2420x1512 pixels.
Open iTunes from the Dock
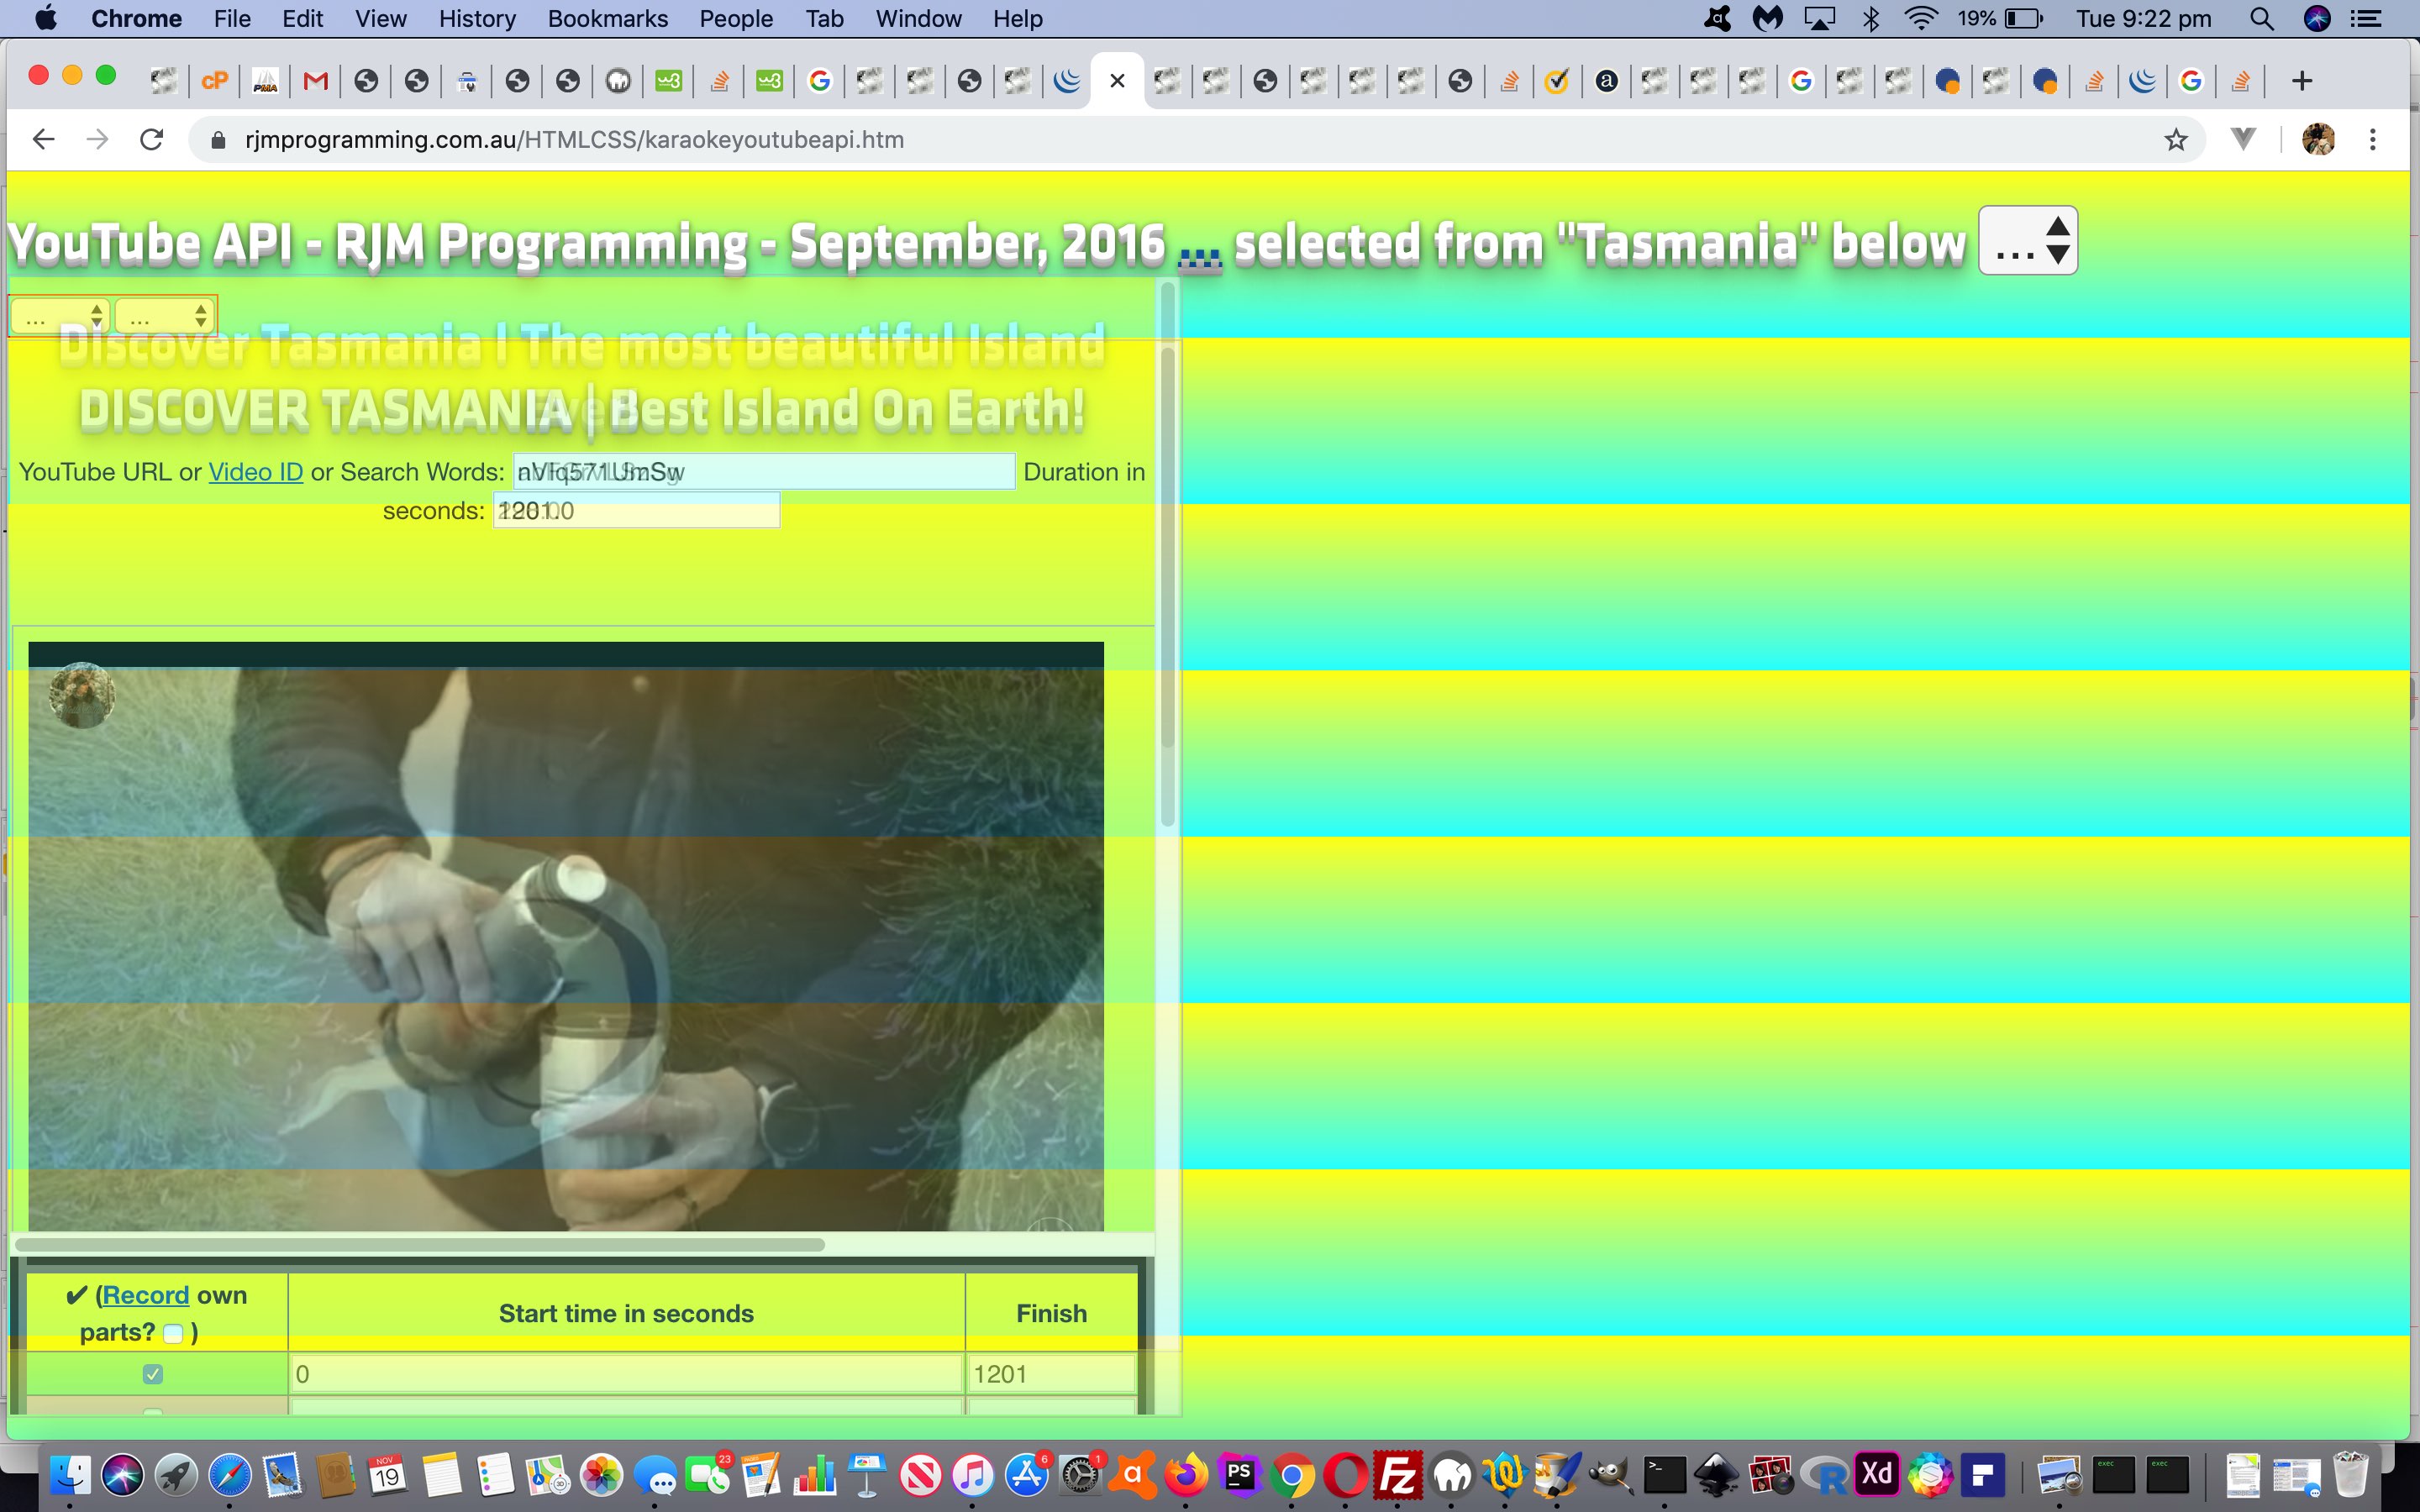(973, 1476)
